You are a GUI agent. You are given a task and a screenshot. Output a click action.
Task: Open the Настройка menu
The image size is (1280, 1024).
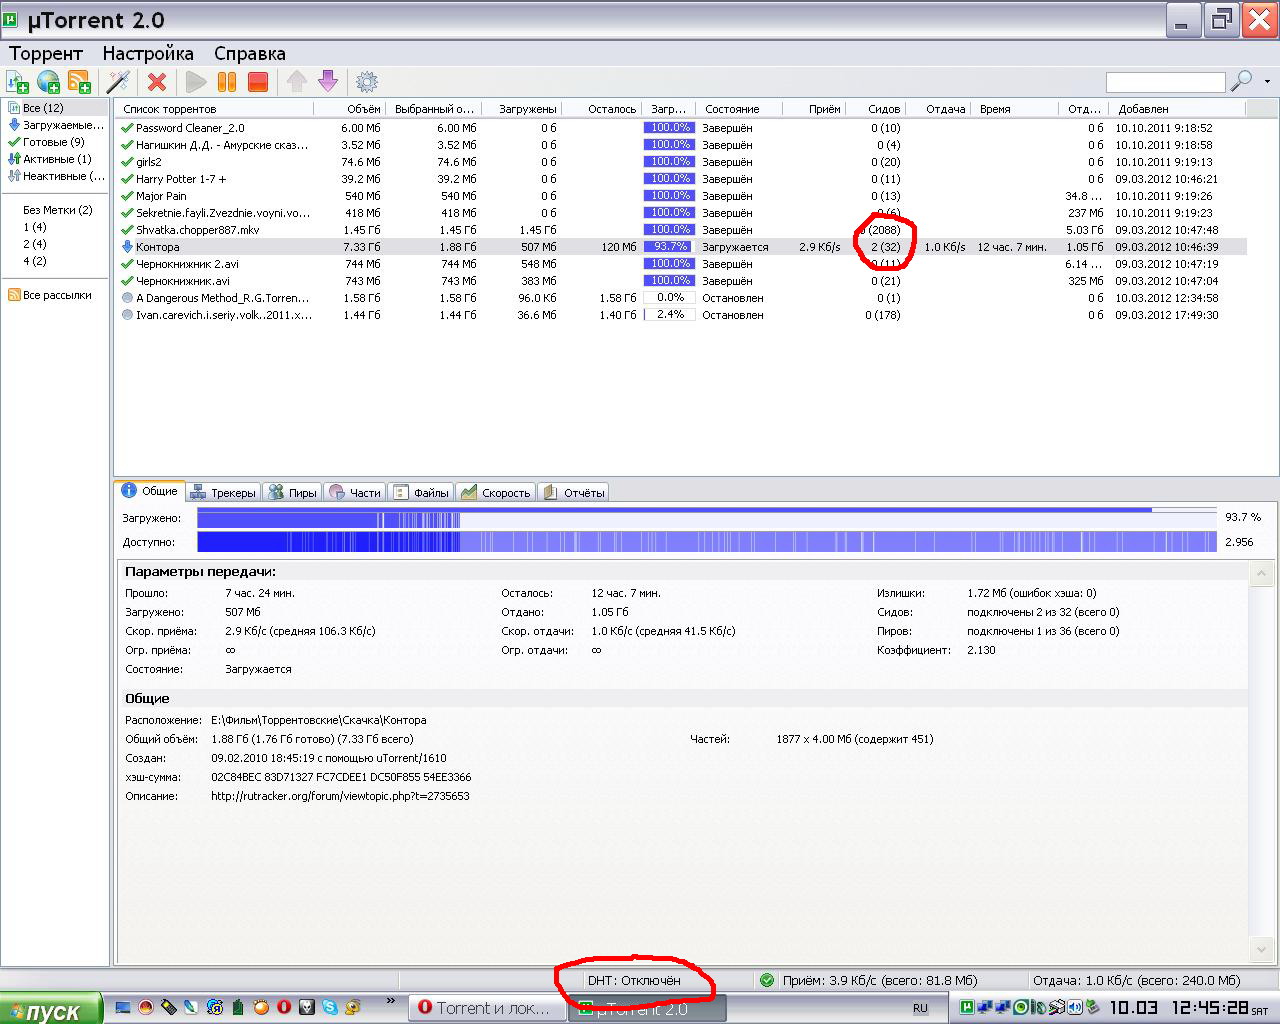click(x=148, y=53)
